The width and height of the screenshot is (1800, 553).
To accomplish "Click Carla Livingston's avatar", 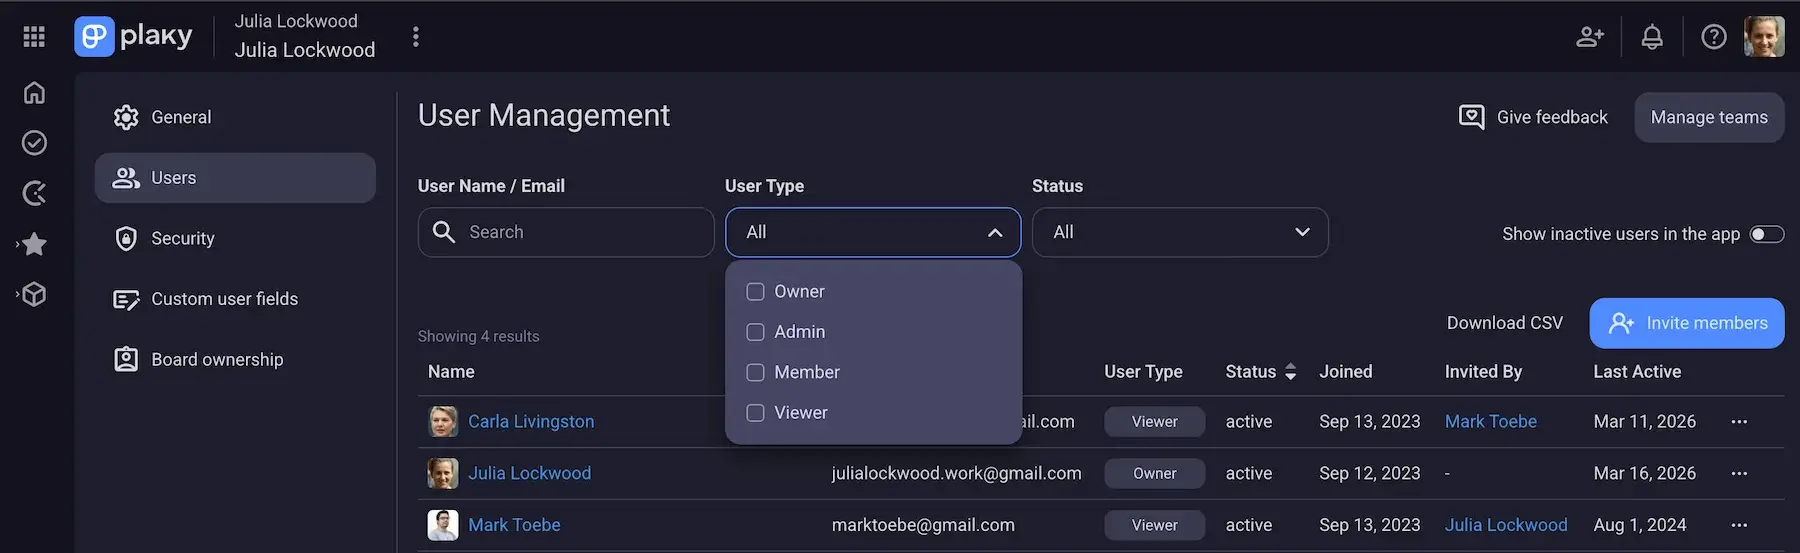I will 443,422.
